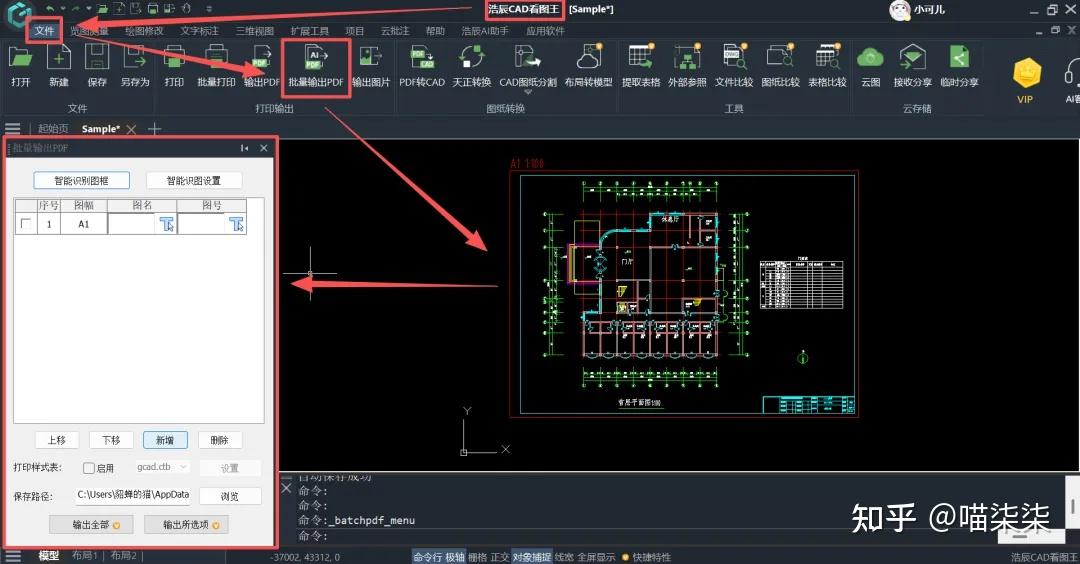The width and height of the screenshot is (1080, 564).
Task: Switch to the 起始页 document tab
Action: click(53, 129)
